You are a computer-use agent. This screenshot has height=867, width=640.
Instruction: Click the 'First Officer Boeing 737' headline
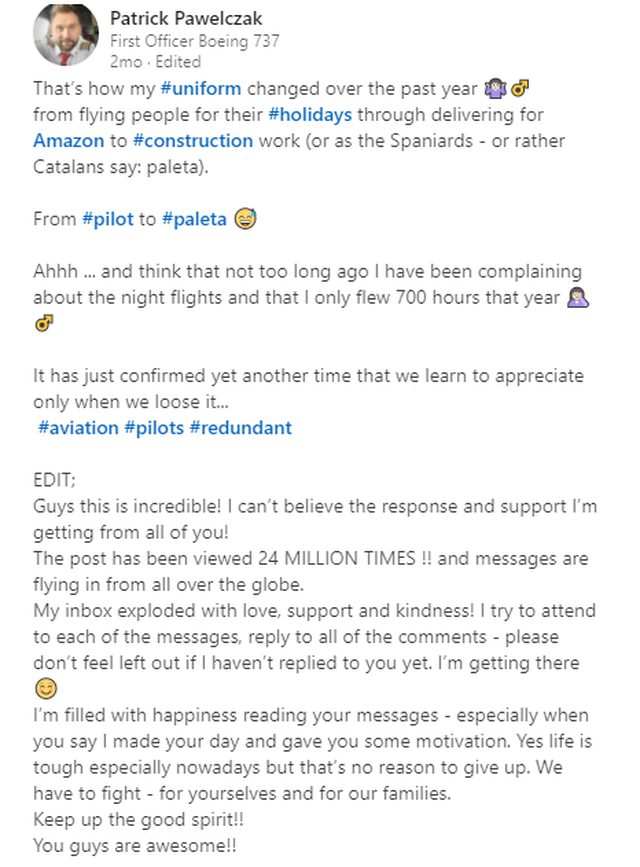click(x=195, y=41)
